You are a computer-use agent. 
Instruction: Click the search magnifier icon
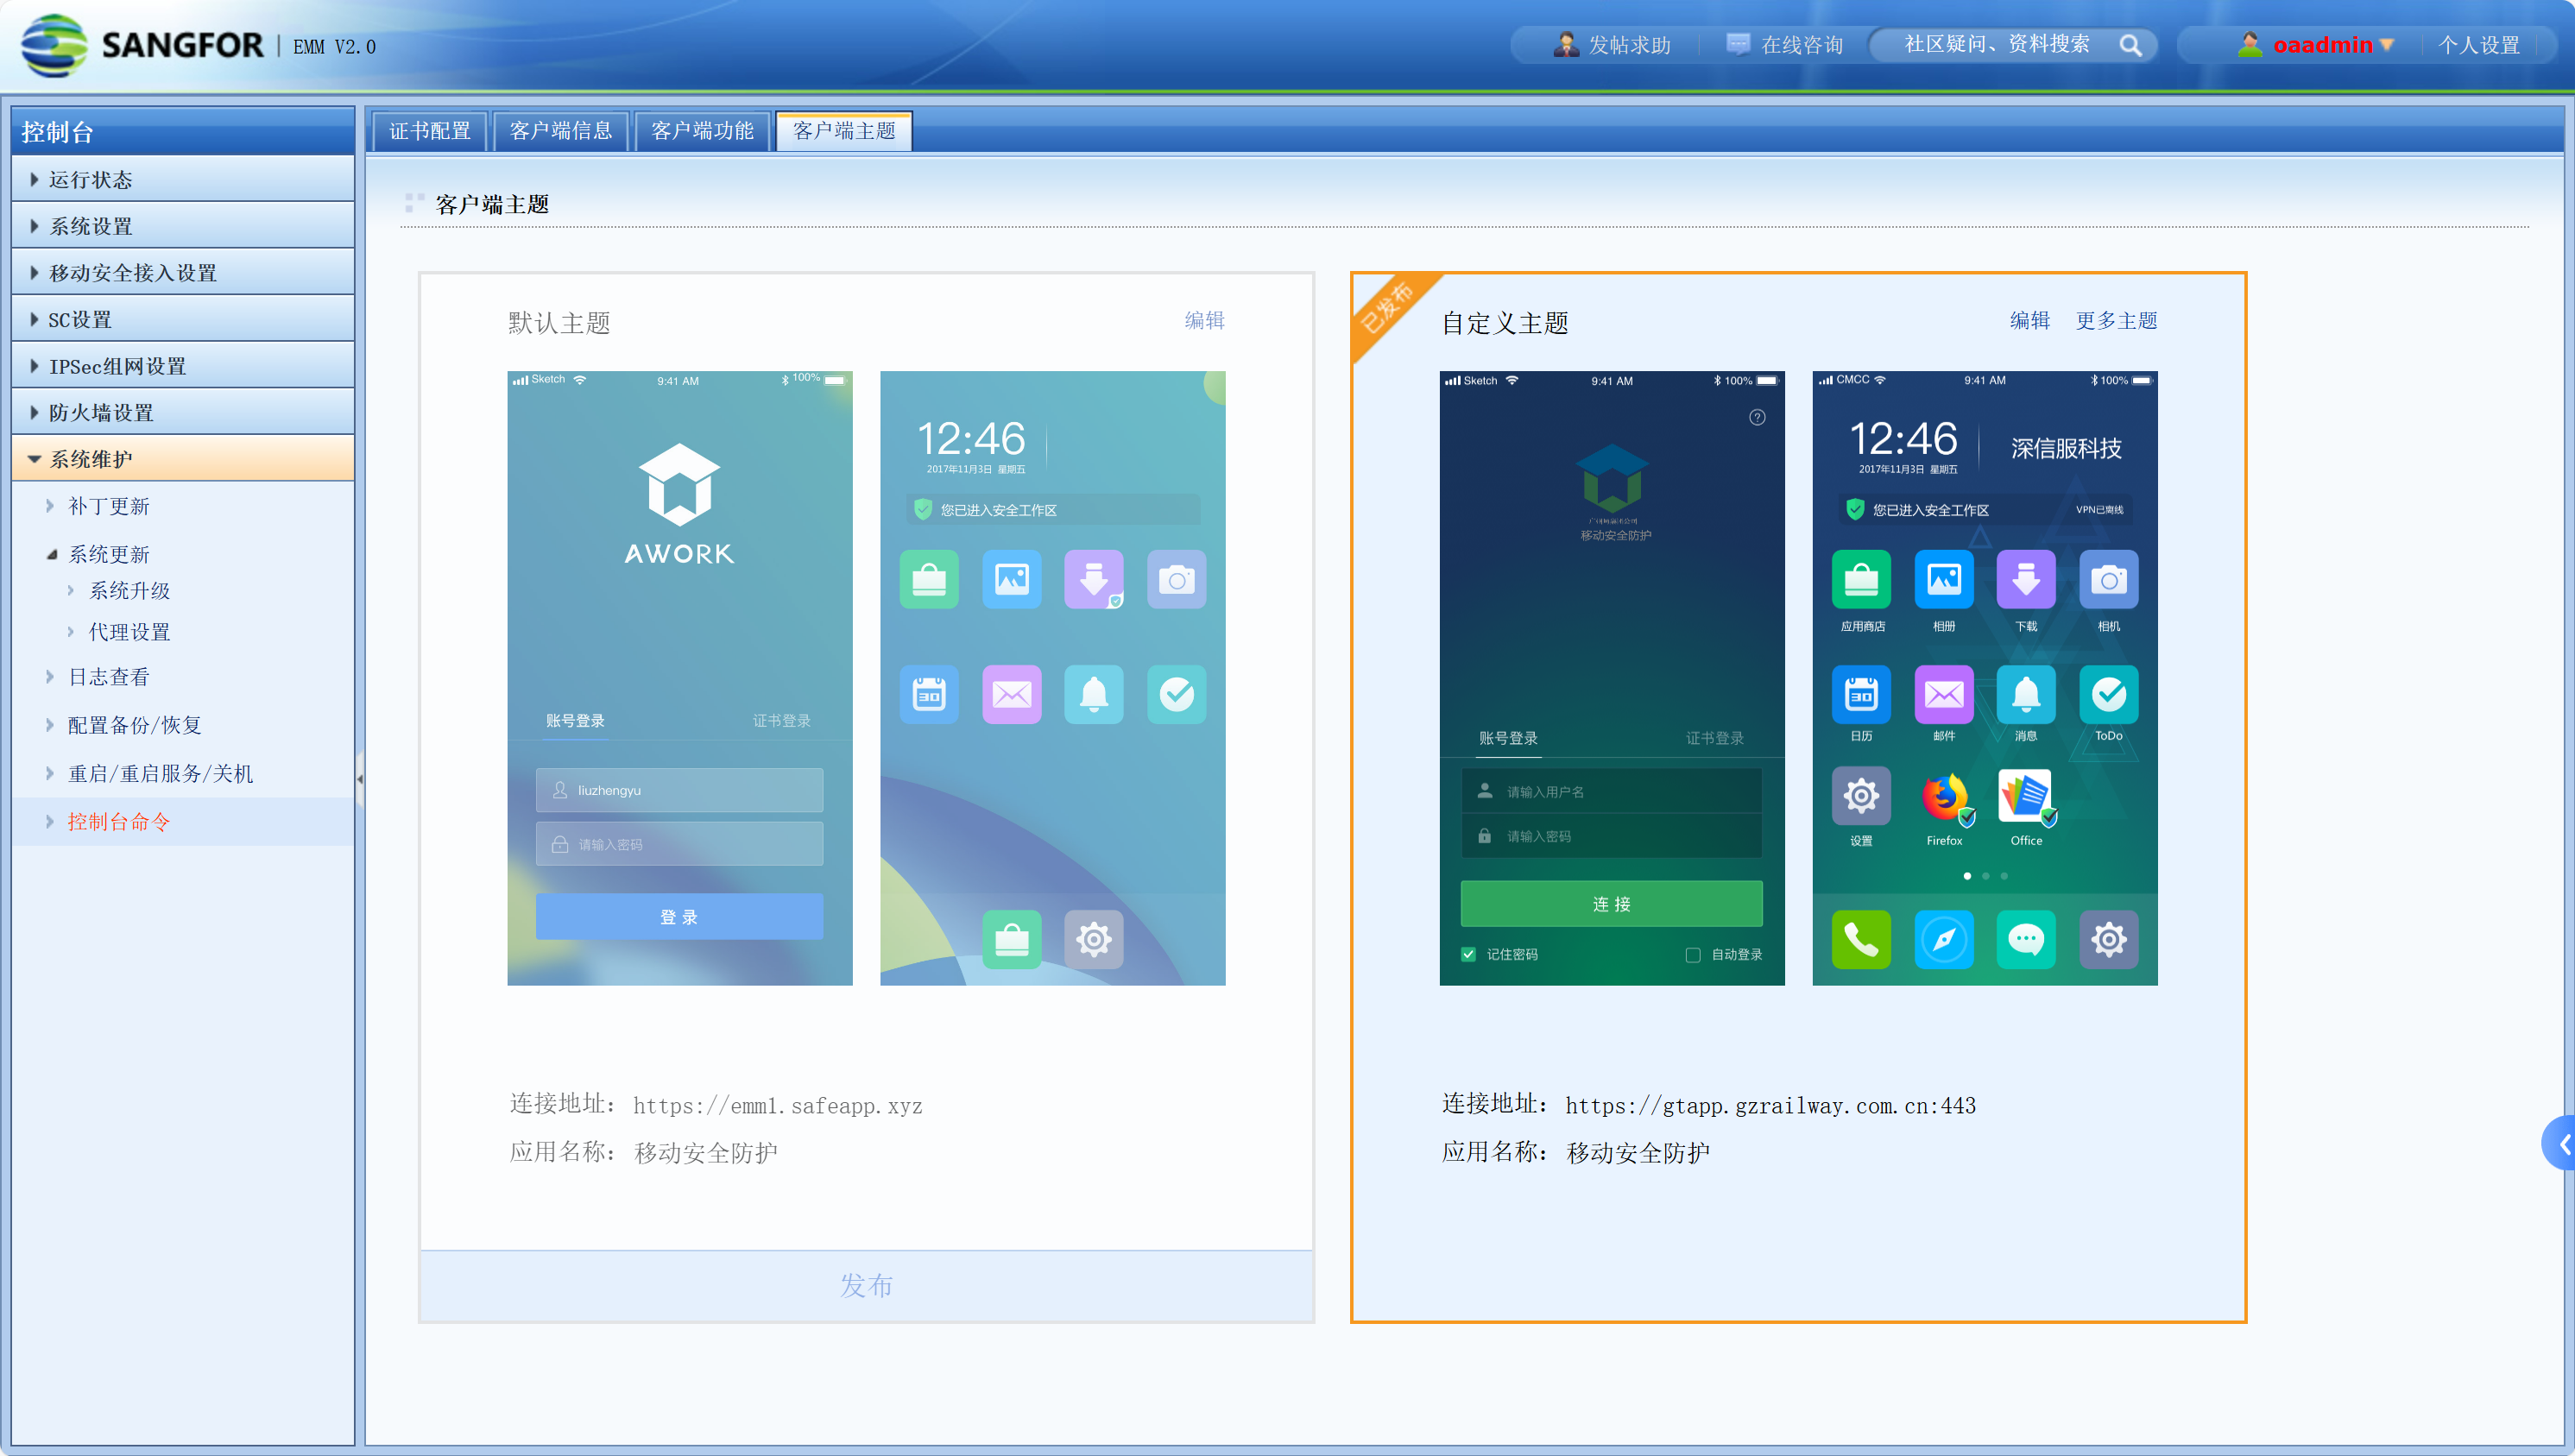[x=2130, y=45]
